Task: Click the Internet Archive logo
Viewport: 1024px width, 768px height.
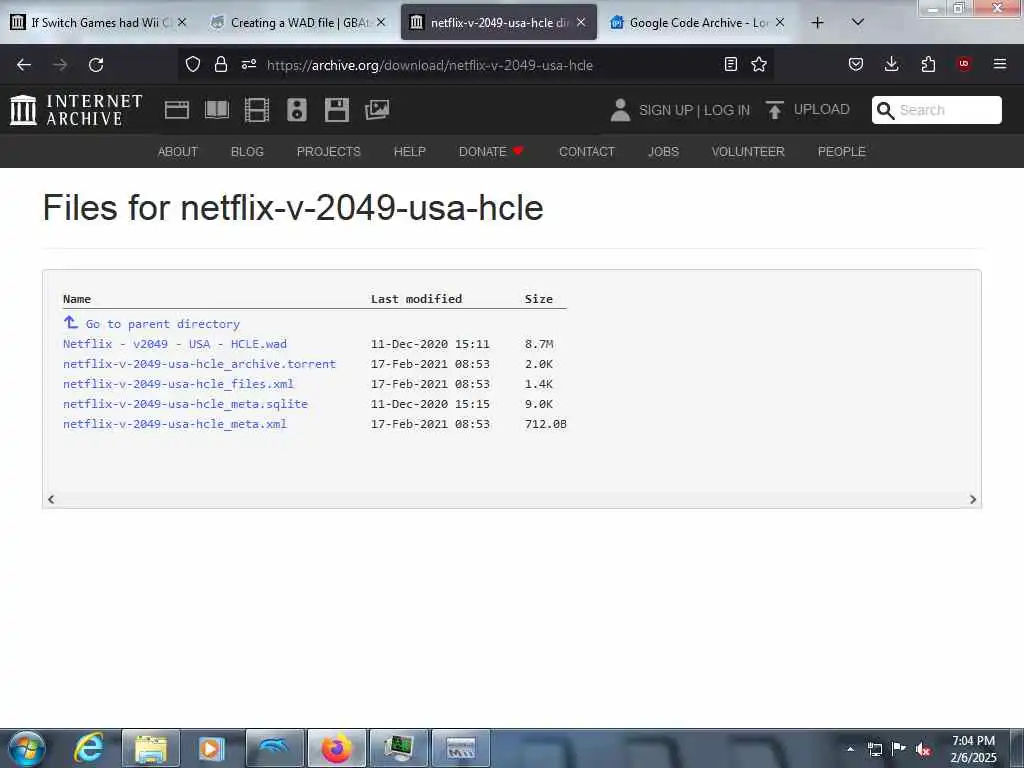Action: tap(76, 110)
